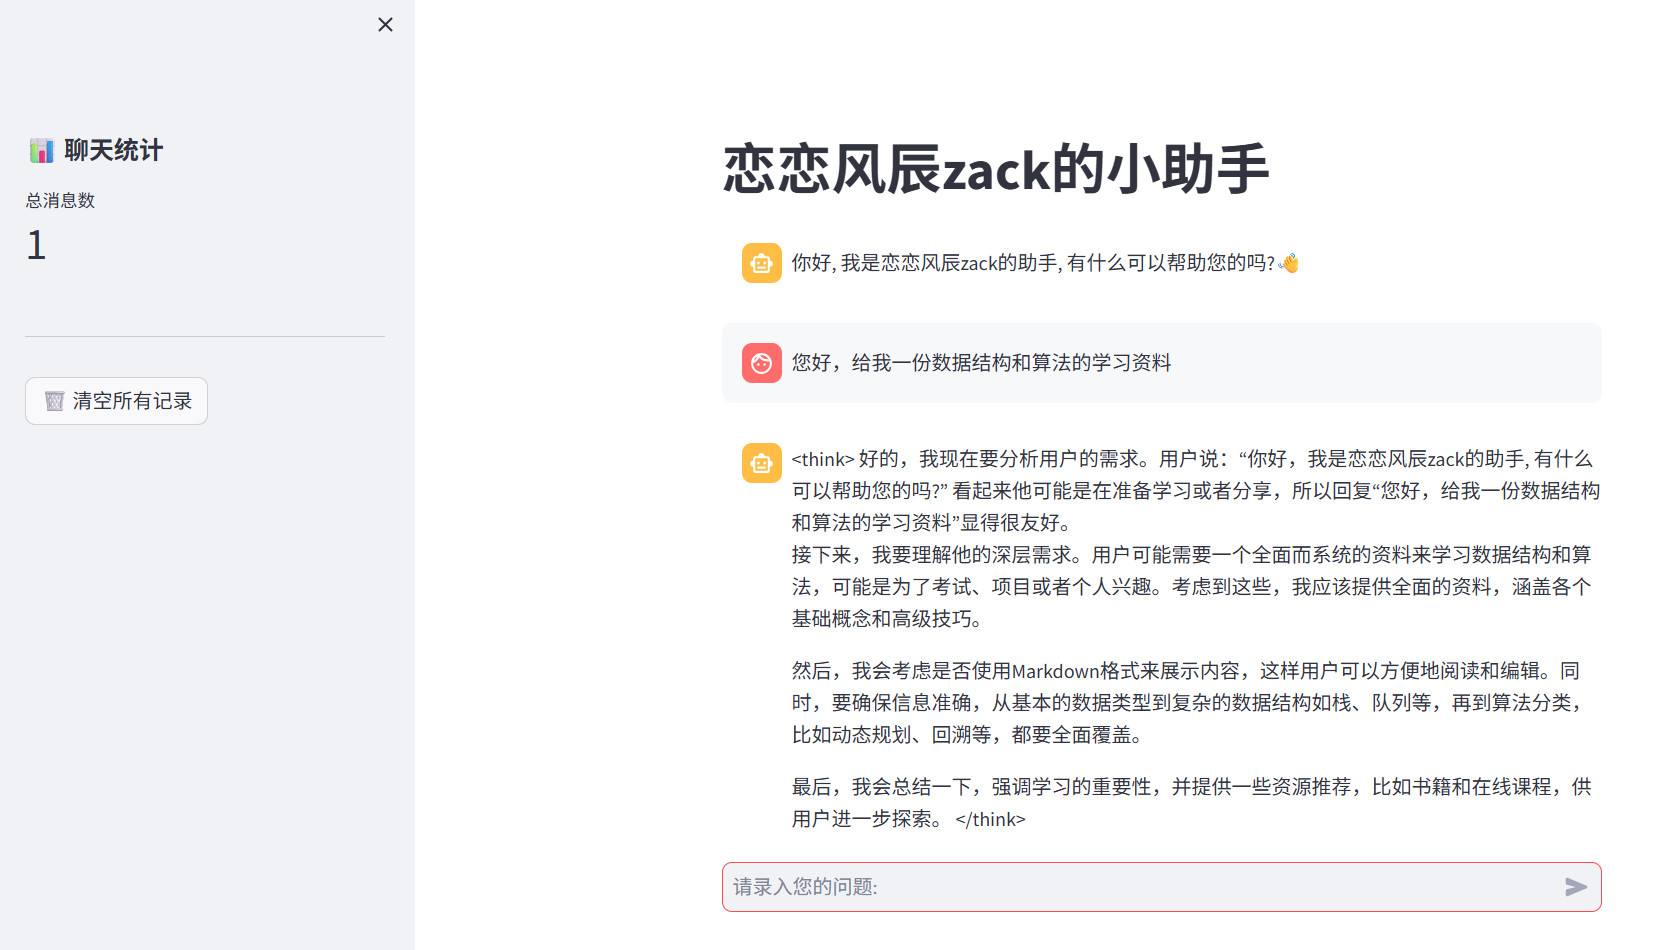
Task: Click the 聊天统计 sidebar heading
Action: click(x=113, y=151)
